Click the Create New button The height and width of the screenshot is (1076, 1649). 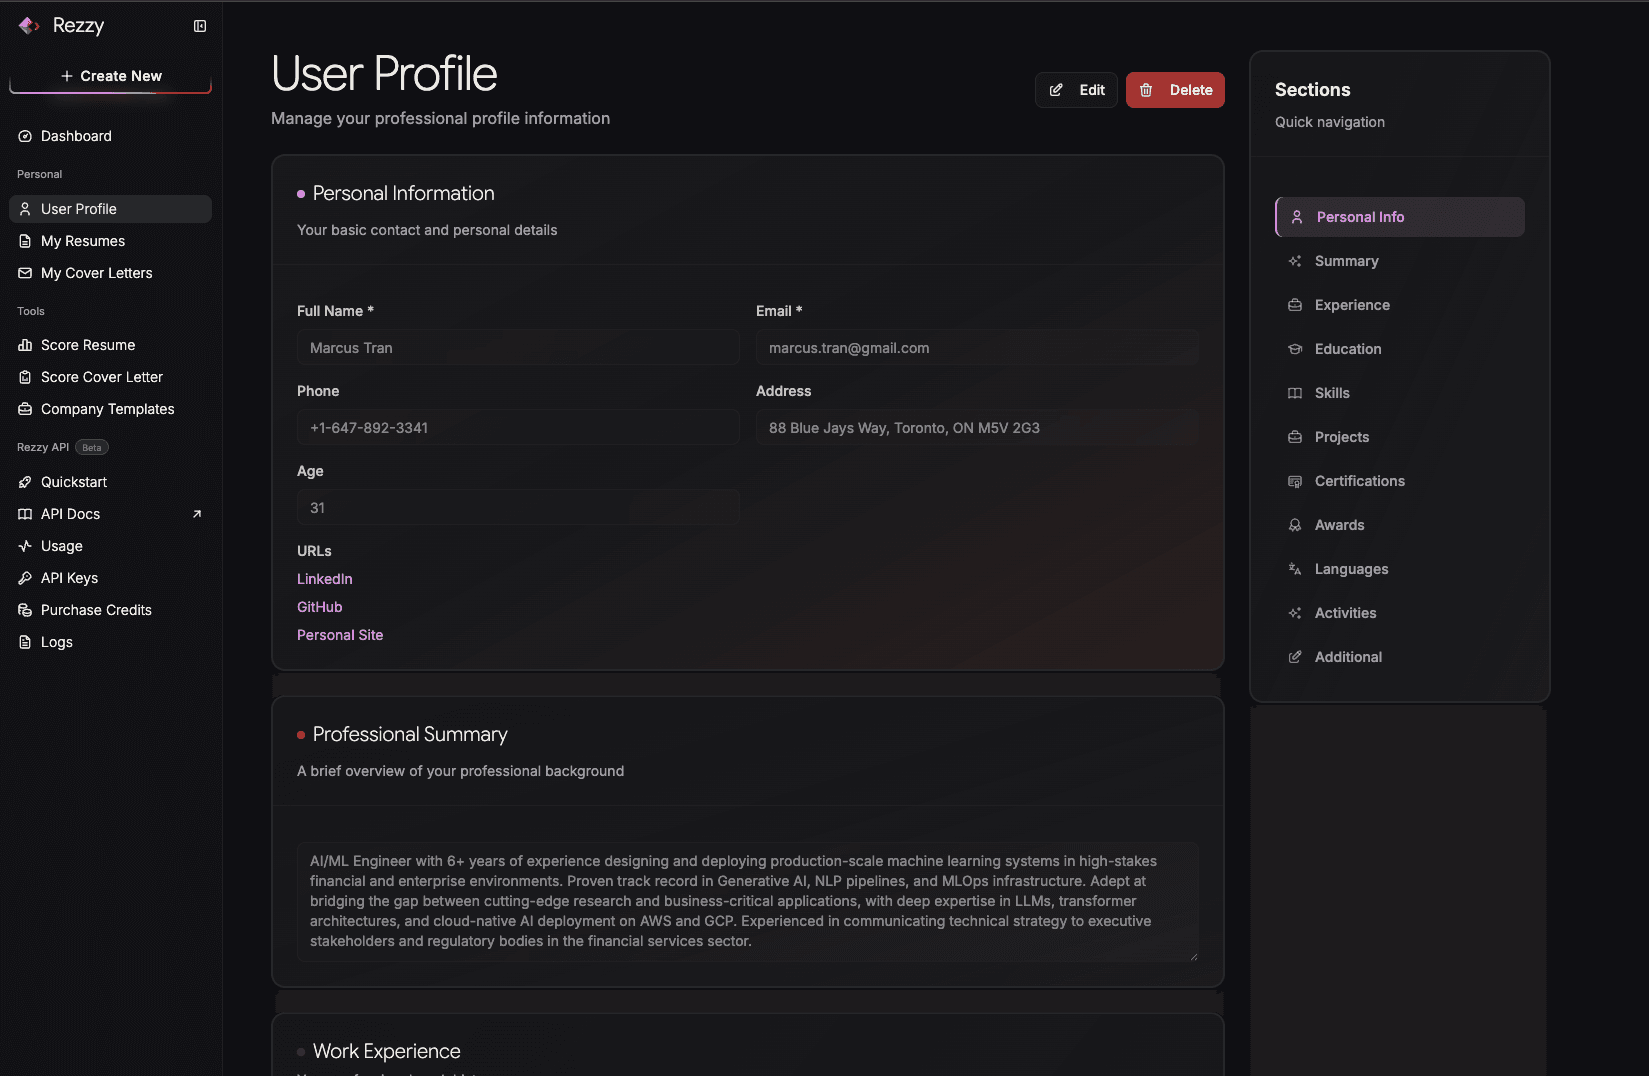point(110,75)
